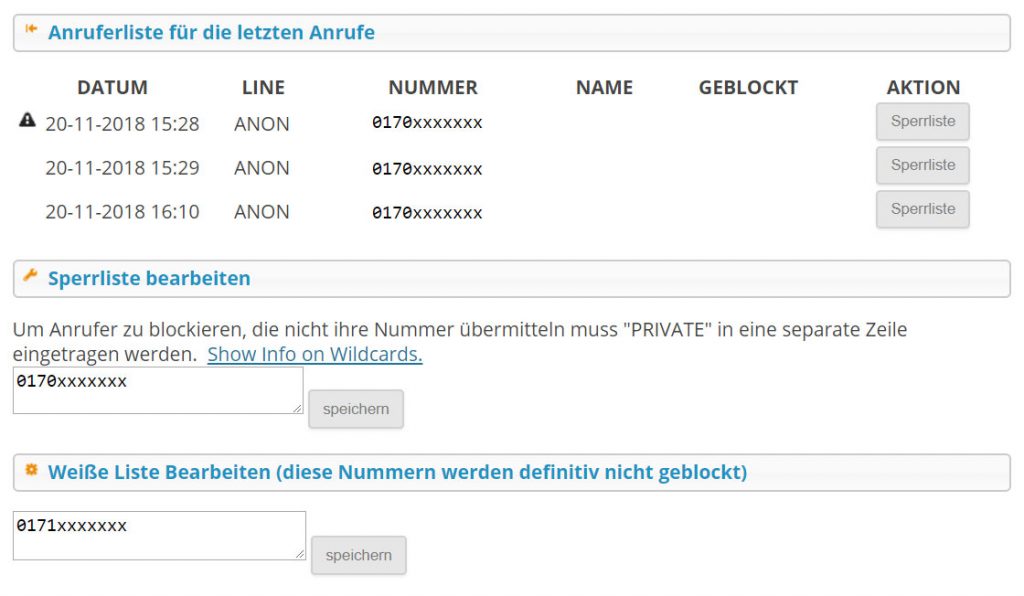Collapse the Anruferliste für die letzten Anrufe section
The width and height of the screenshot is (1024, 596).
(512, 33)
